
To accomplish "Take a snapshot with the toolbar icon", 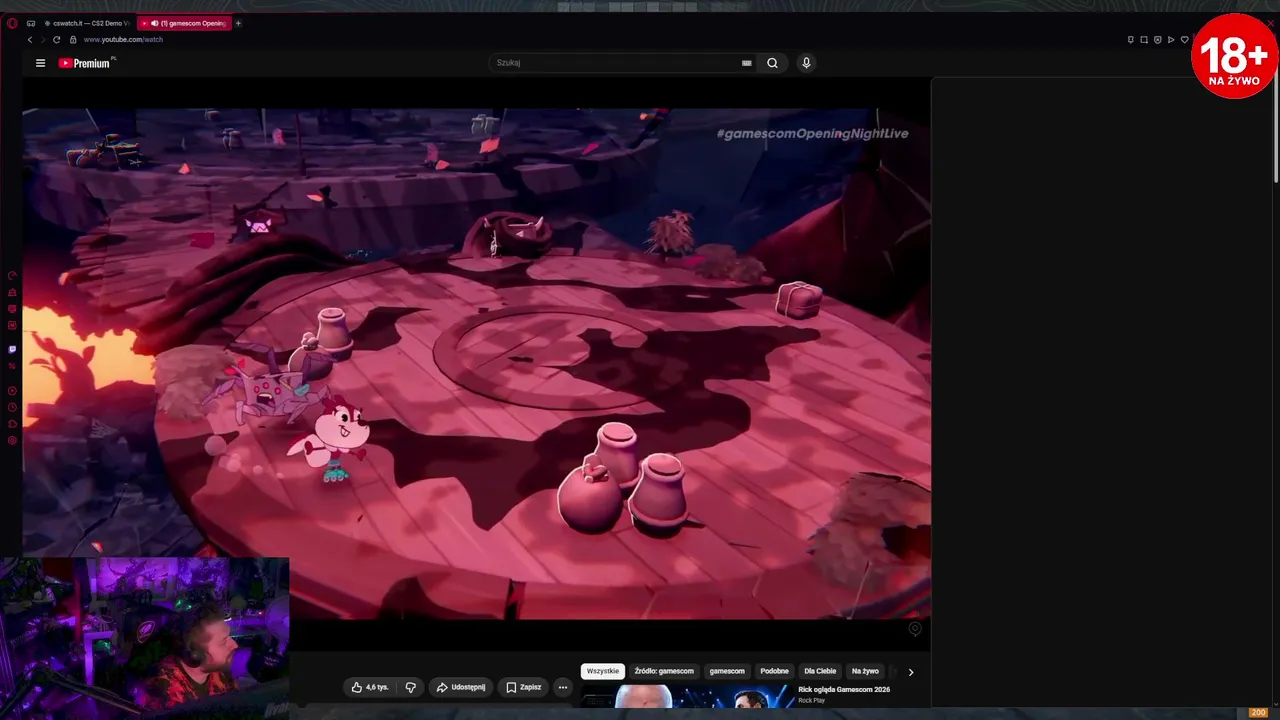I will tap(1144, 40).
